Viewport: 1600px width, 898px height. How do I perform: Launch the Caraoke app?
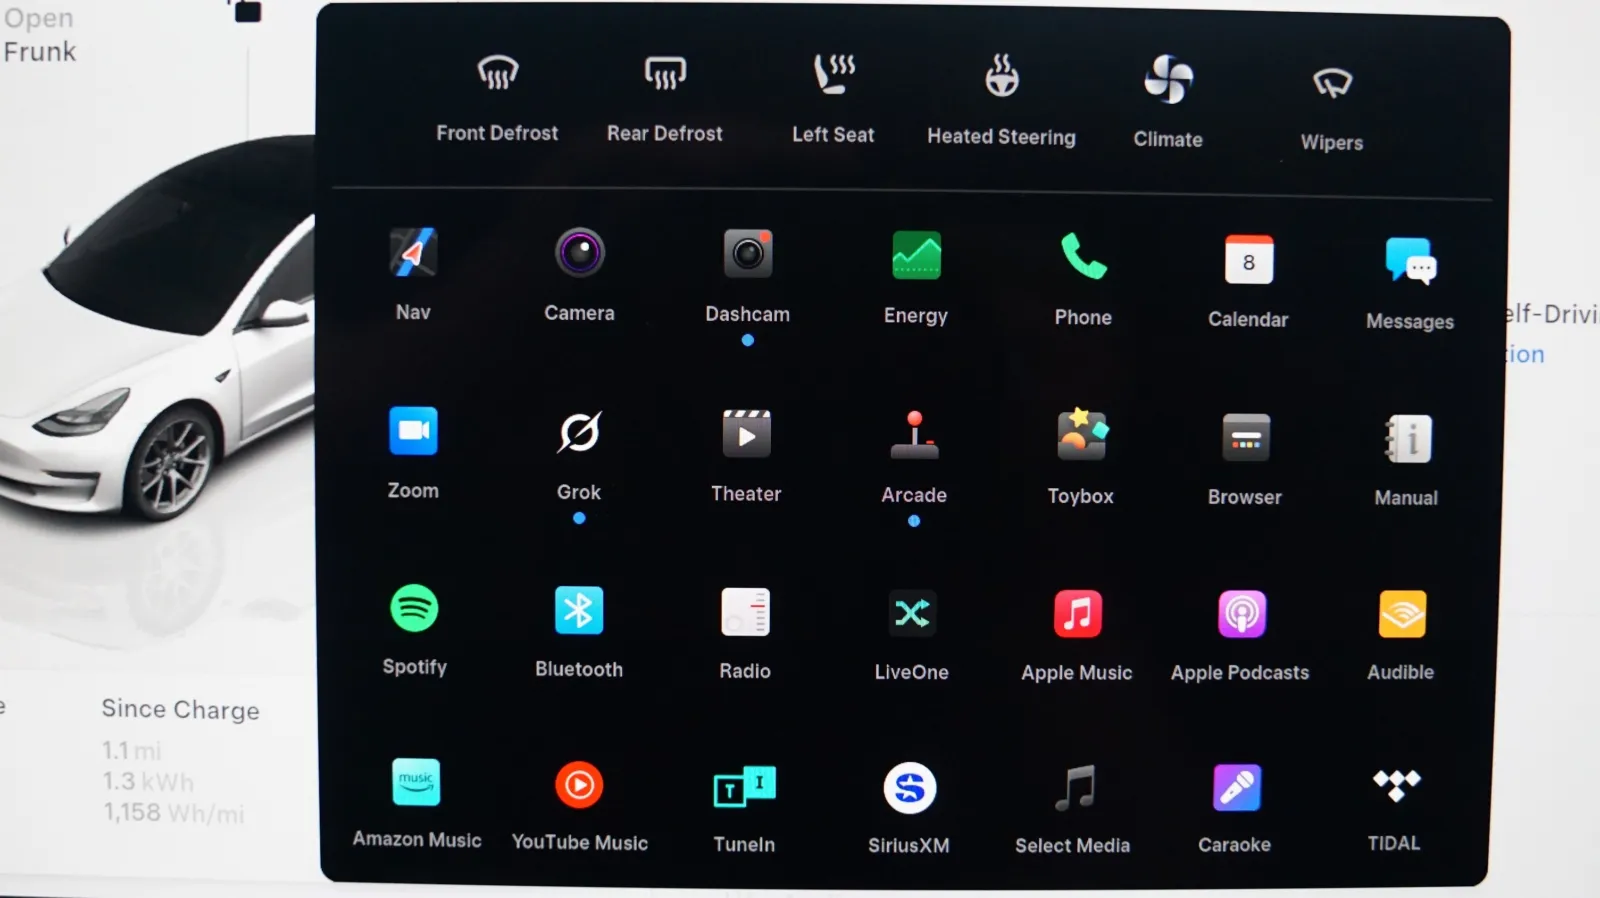[1236, 788]
